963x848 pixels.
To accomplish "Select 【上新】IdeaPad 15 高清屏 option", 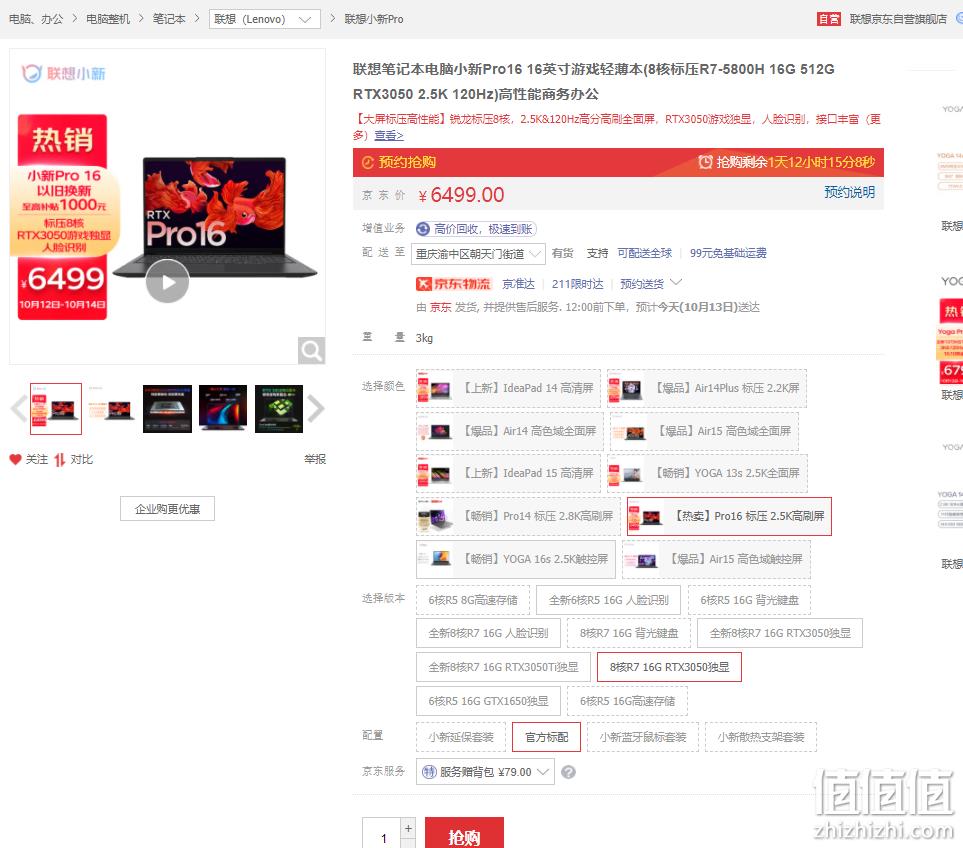I will [509, 473].
